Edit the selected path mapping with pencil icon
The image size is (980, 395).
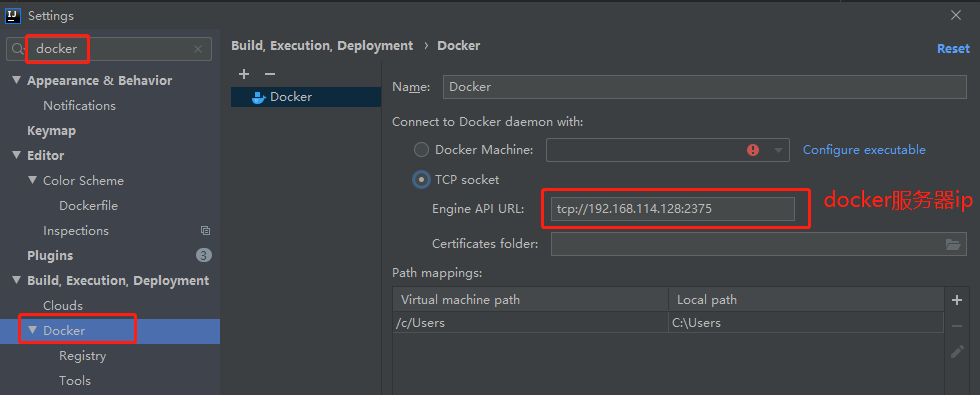[956, 351]
